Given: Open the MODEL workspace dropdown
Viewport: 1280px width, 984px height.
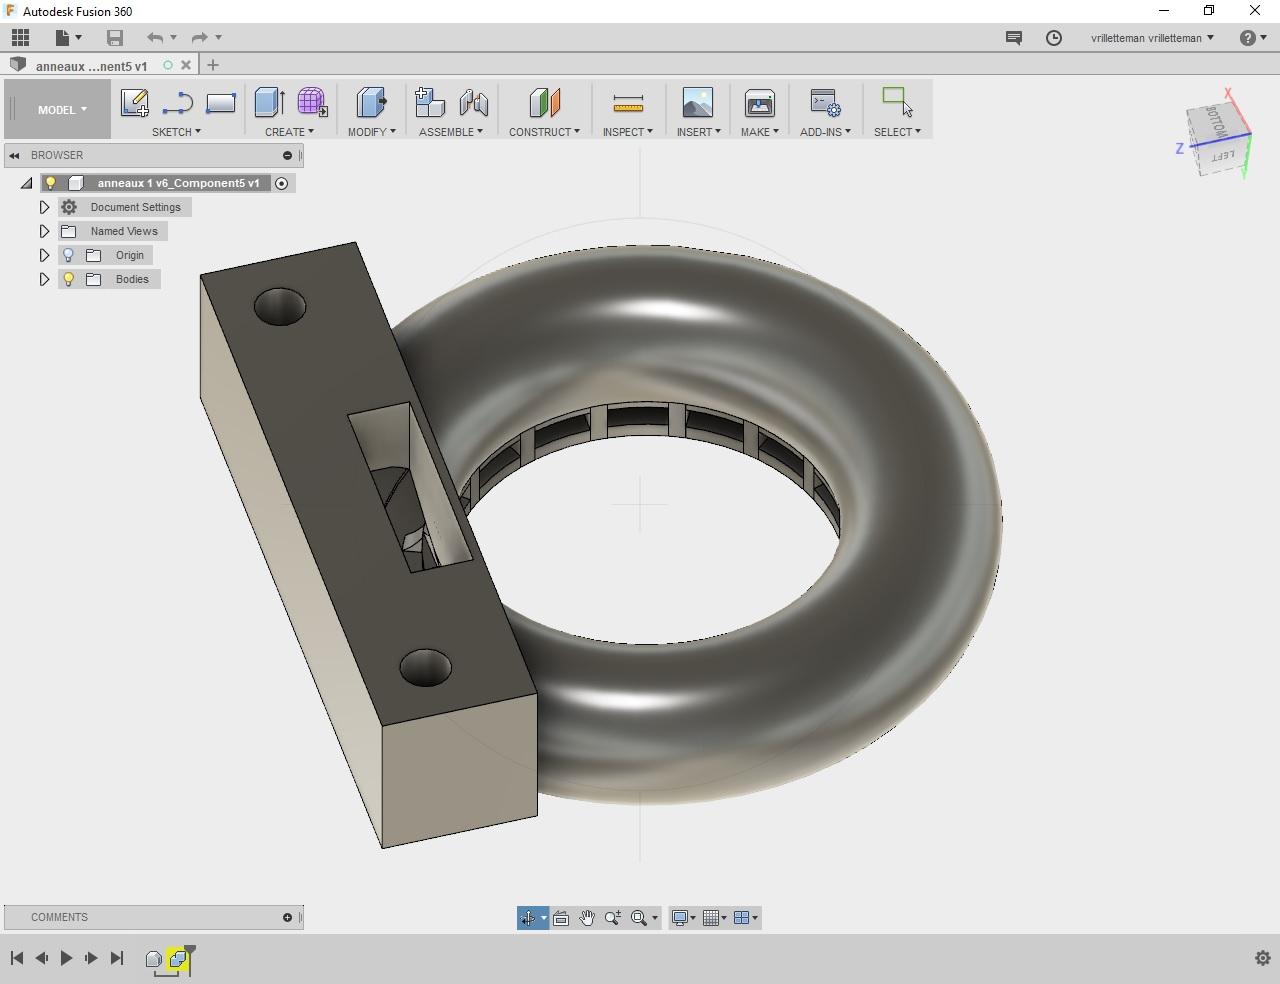Looking at the screenshot, I should point(62,110).
